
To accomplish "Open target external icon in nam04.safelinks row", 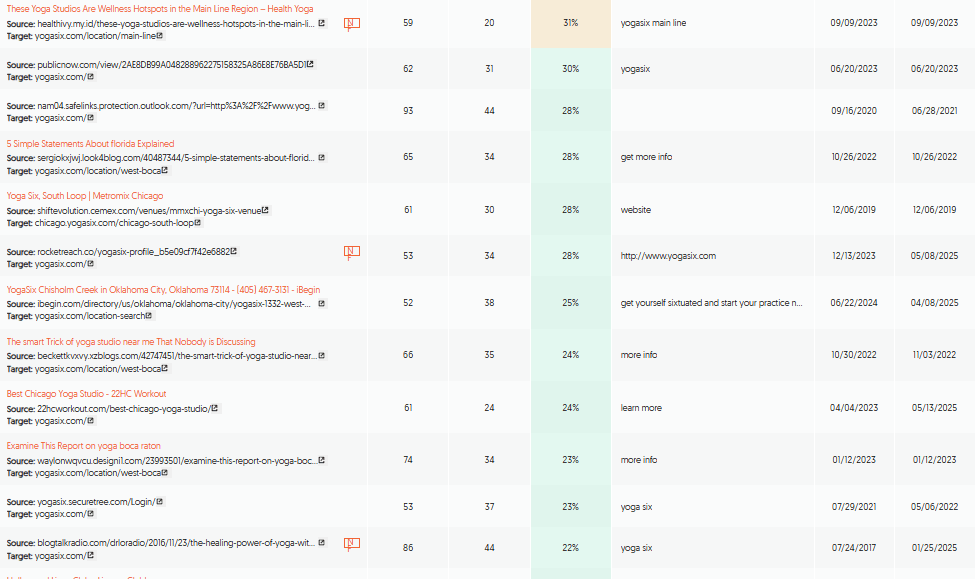I will point(90,118).
